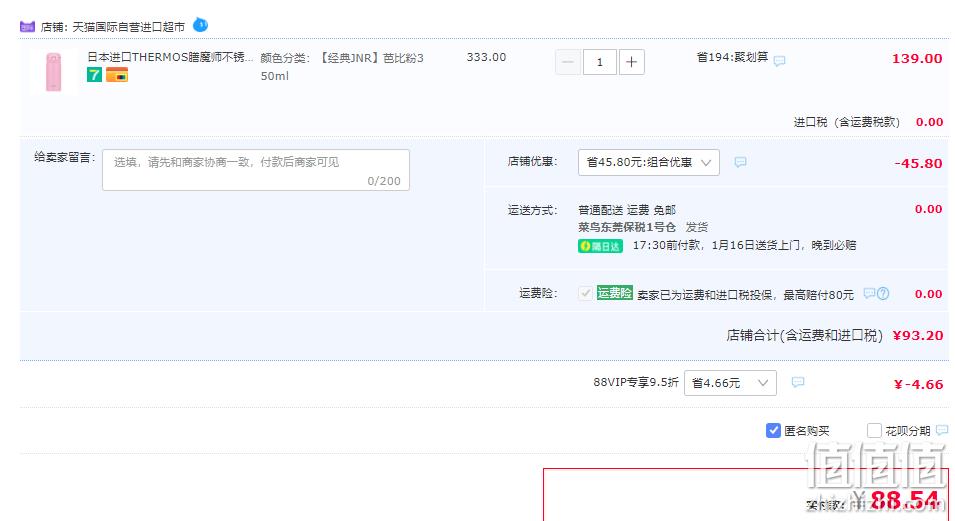The width and height of the screenshot is (955, 521).
Task: Click the quantity input field
Action: [600, 62]
